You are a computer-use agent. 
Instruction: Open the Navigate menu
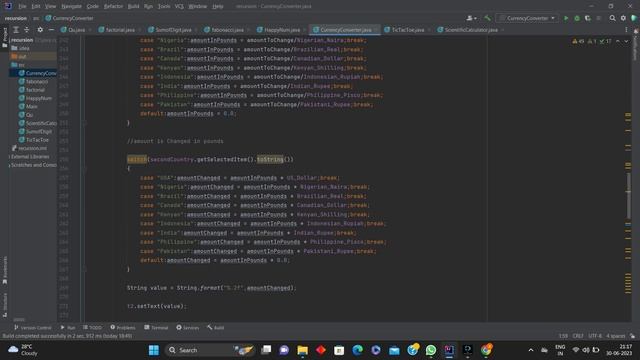pos(71,7)
